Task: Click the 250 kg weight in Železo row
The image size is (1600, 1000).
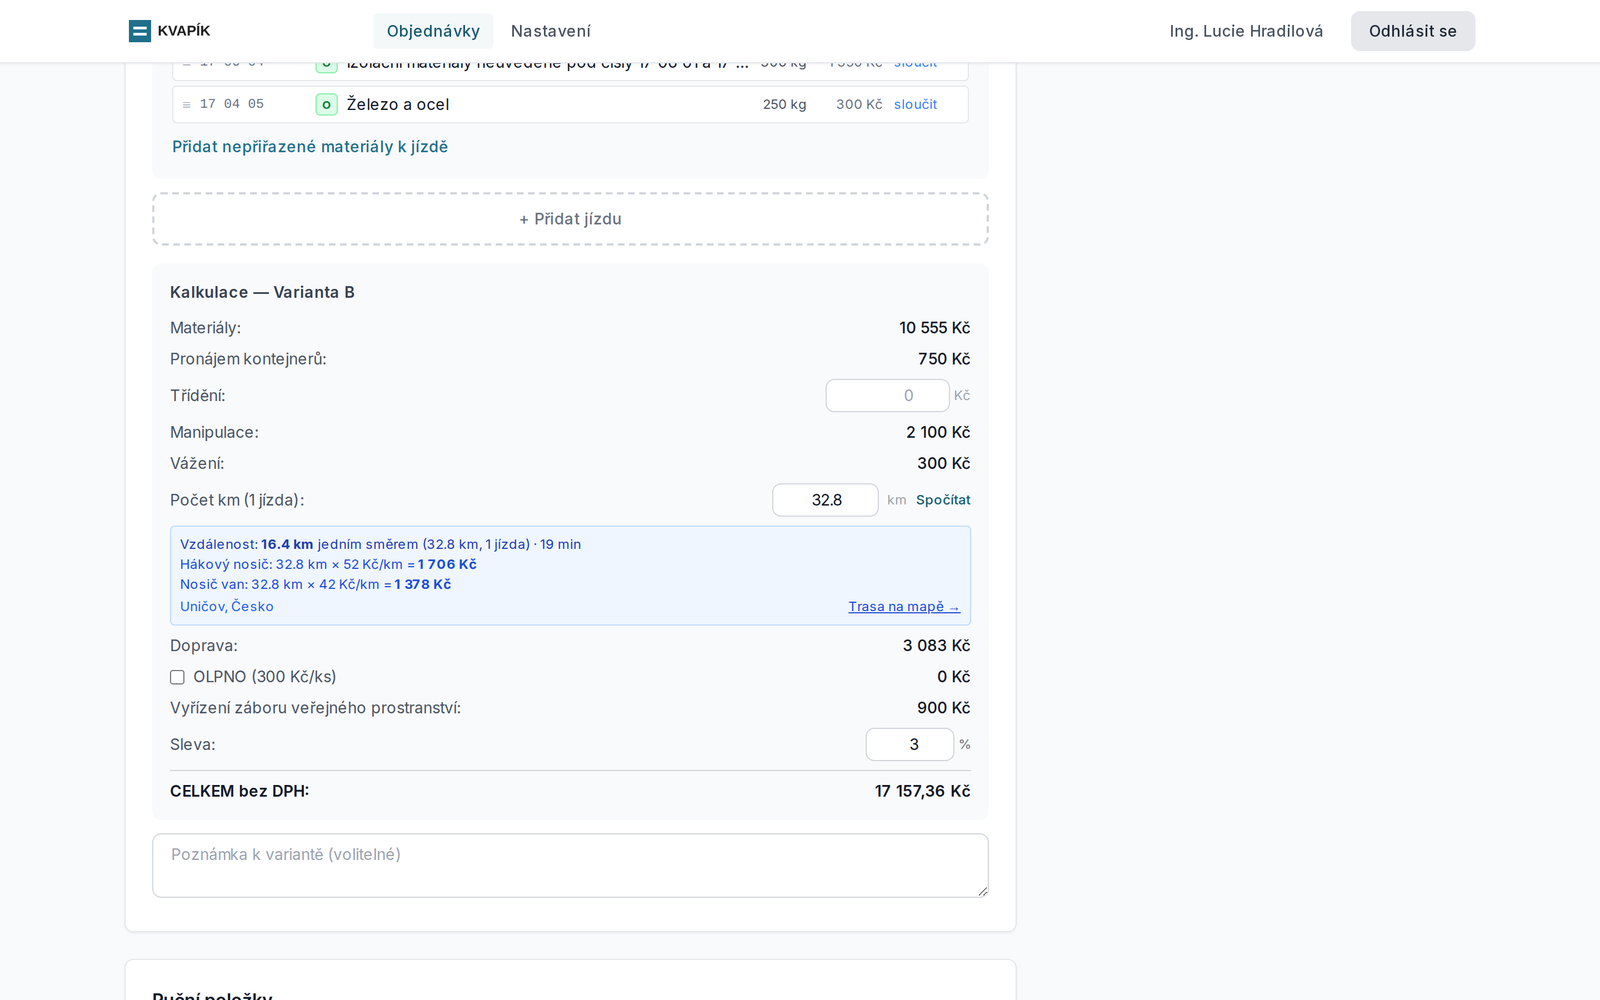Action: [784, 104]
